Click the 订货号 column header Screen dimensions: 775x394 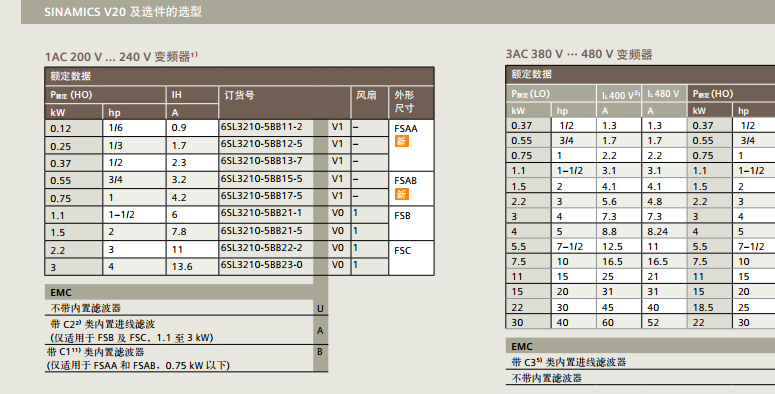[239, 95]
